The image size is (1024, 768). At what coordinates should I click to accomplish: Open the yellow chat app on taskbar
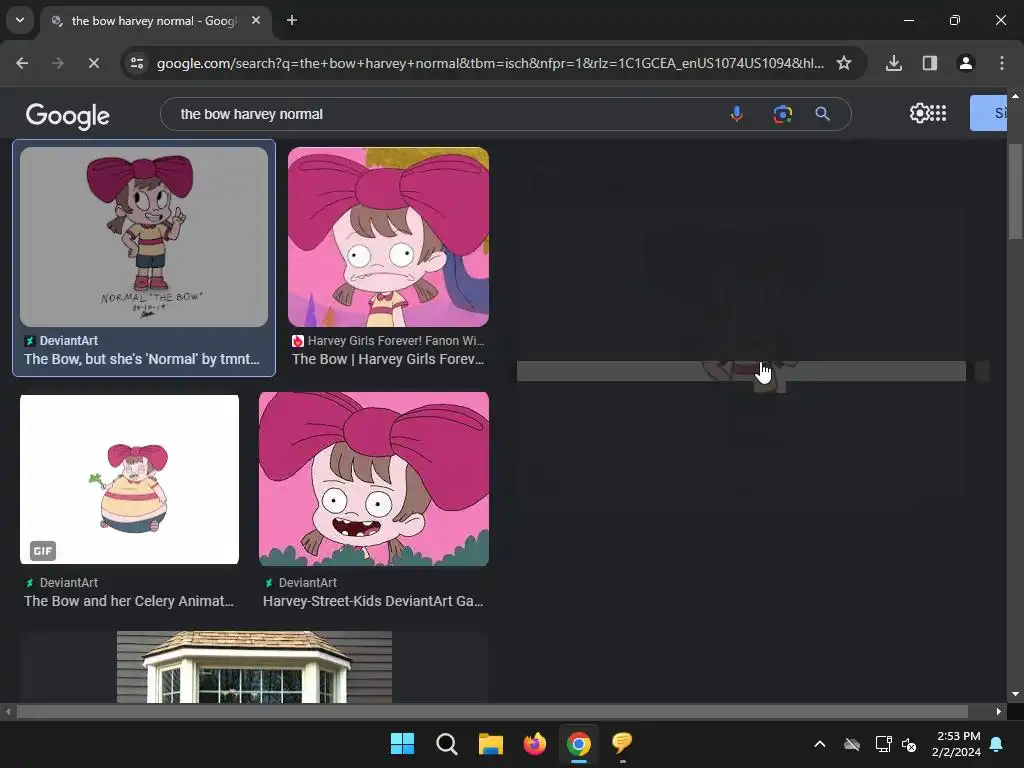pyautogui.click(x=622, y=743)
